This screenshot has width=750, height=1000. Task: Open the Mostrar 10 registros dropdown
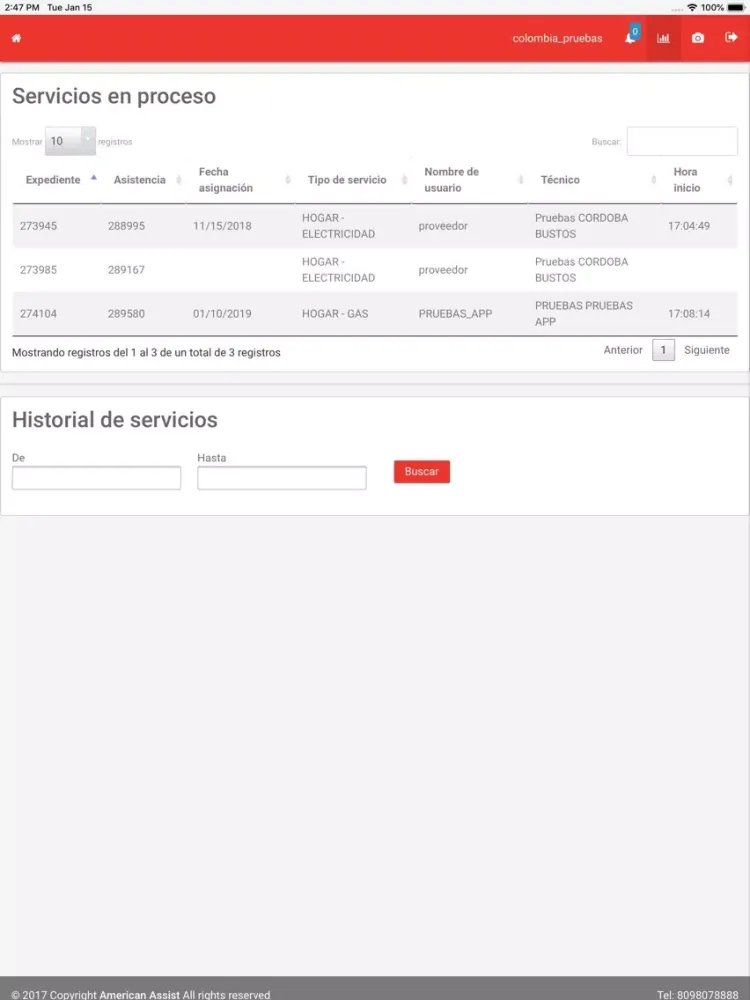70,141
